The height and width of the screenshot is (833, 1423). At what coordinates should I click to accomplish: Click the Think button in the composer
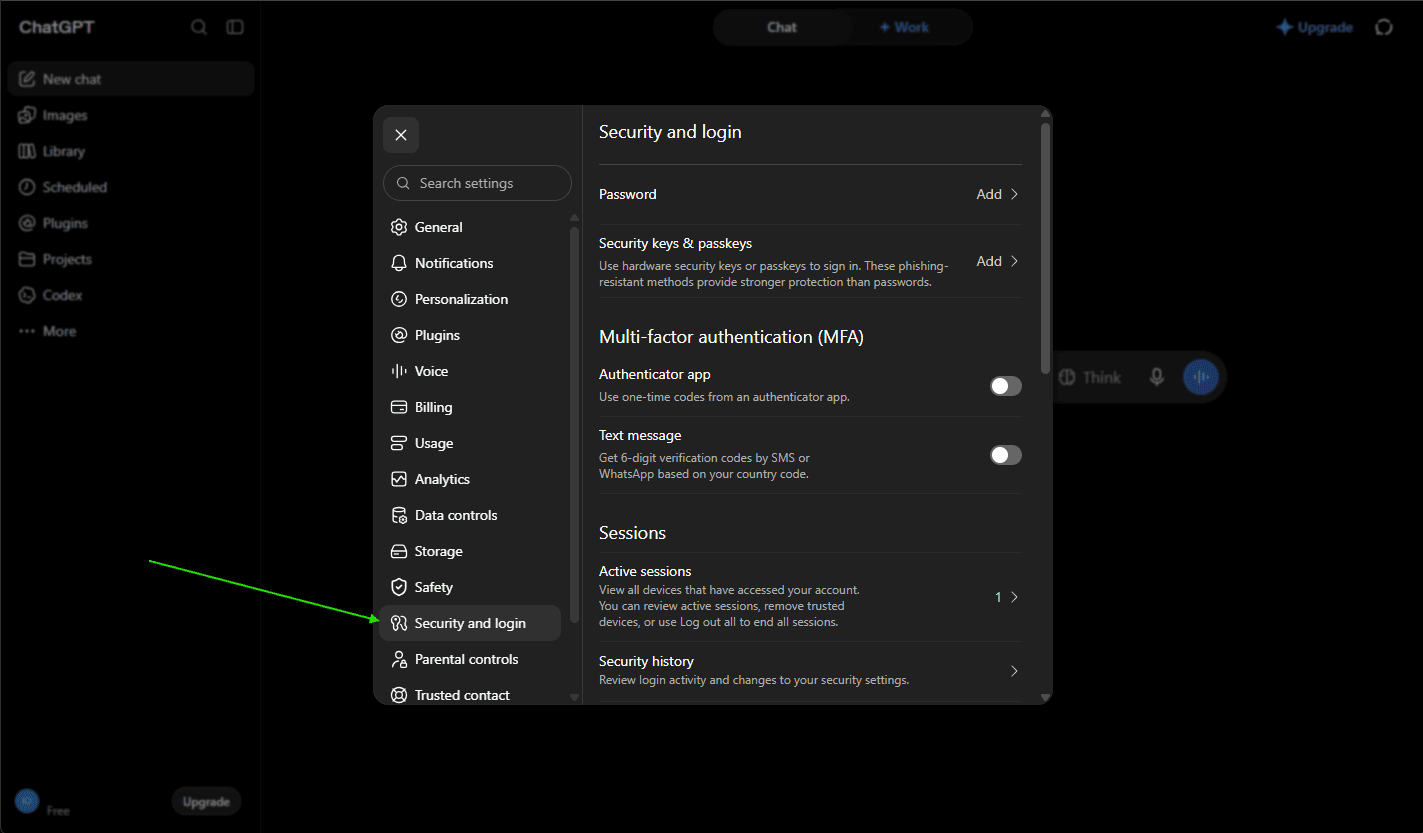tap(1090, 377)
